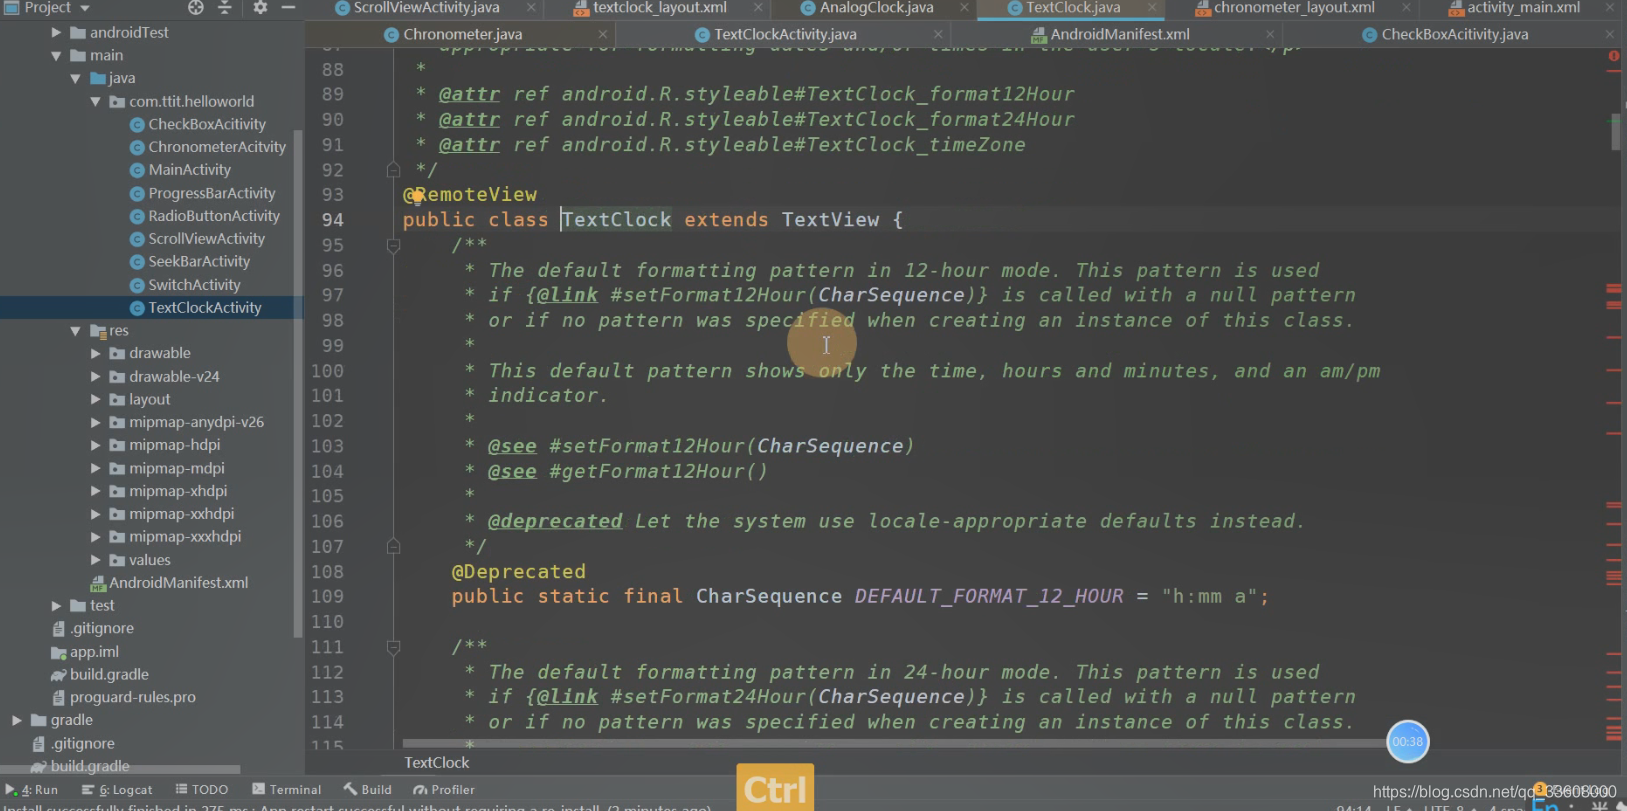Expand the layout folder
Viewport: 1627px width, 811px height.
click(x=95, y=400)
